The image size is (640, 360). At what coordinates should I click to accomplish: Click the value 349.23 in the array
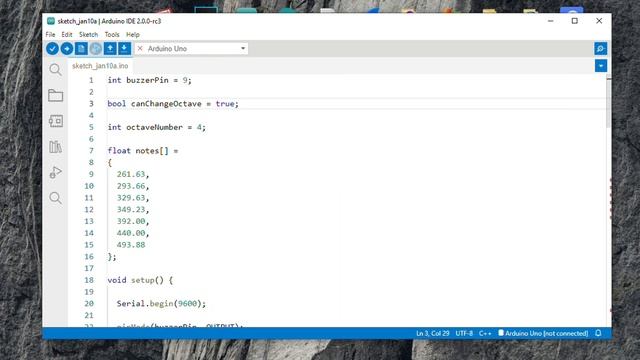131,209
